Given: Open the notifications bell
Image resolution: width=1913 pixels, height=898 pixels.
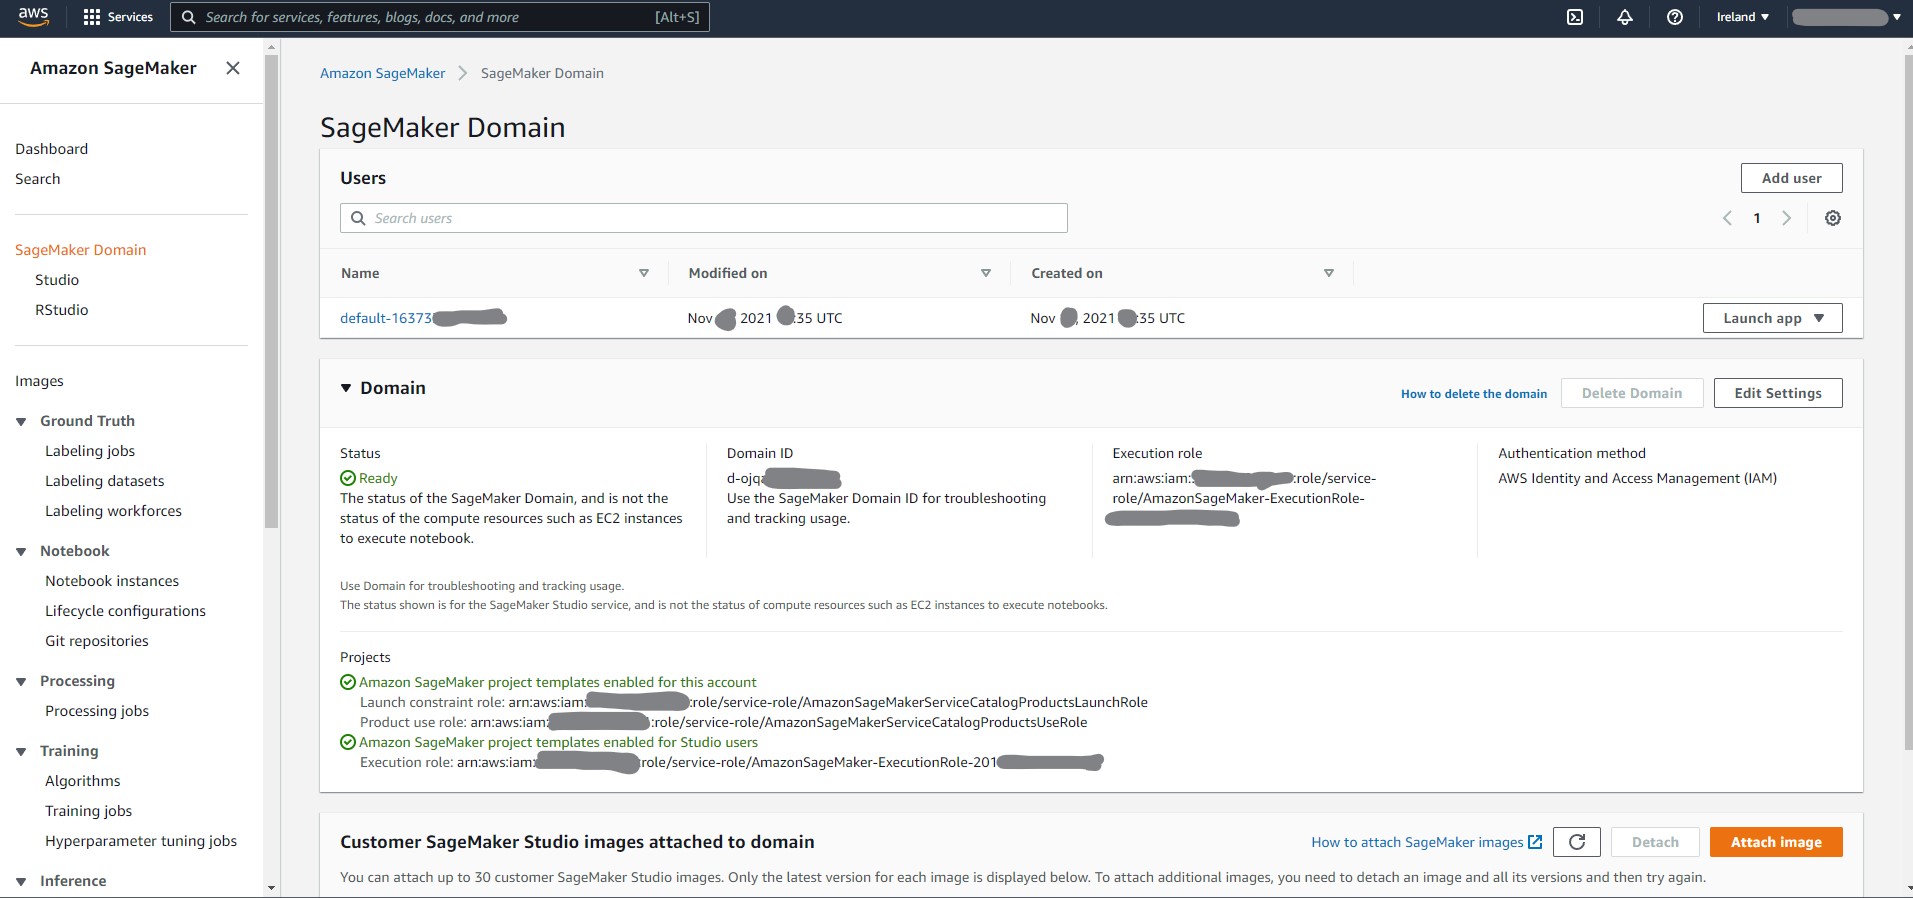Looking at the screenshot, I should click(x=1625, y=17).
